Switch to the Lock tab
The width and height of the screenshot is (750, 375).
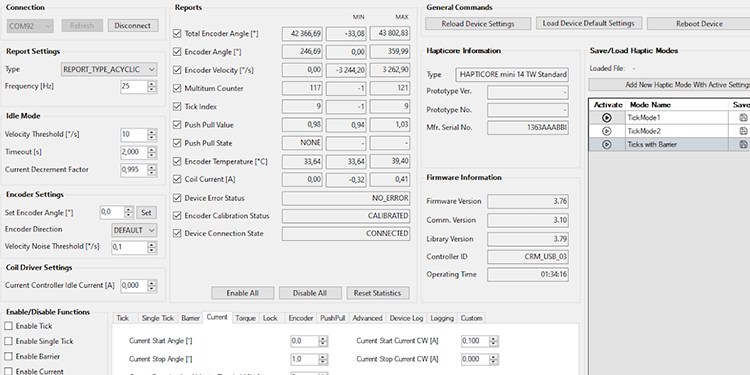[270, 318]
